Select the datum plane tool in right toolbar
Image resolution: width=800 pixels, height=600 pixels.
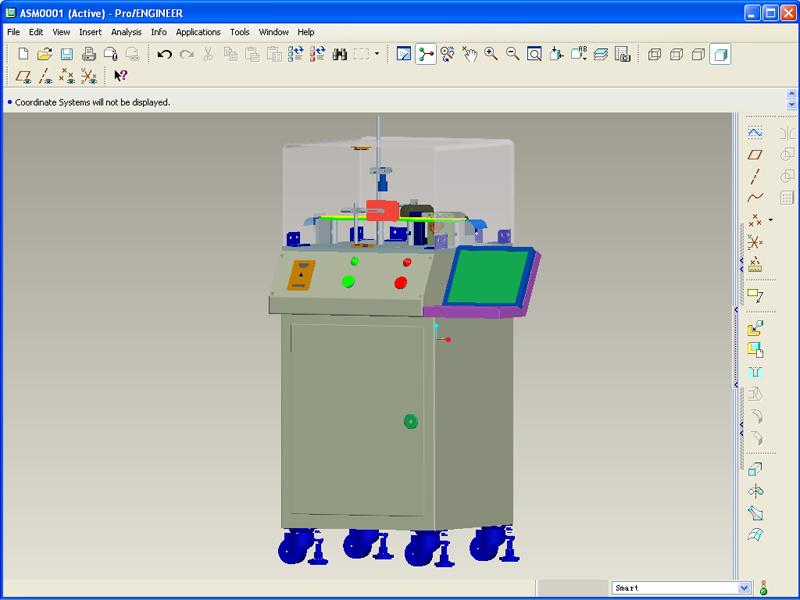click(755, 154)
